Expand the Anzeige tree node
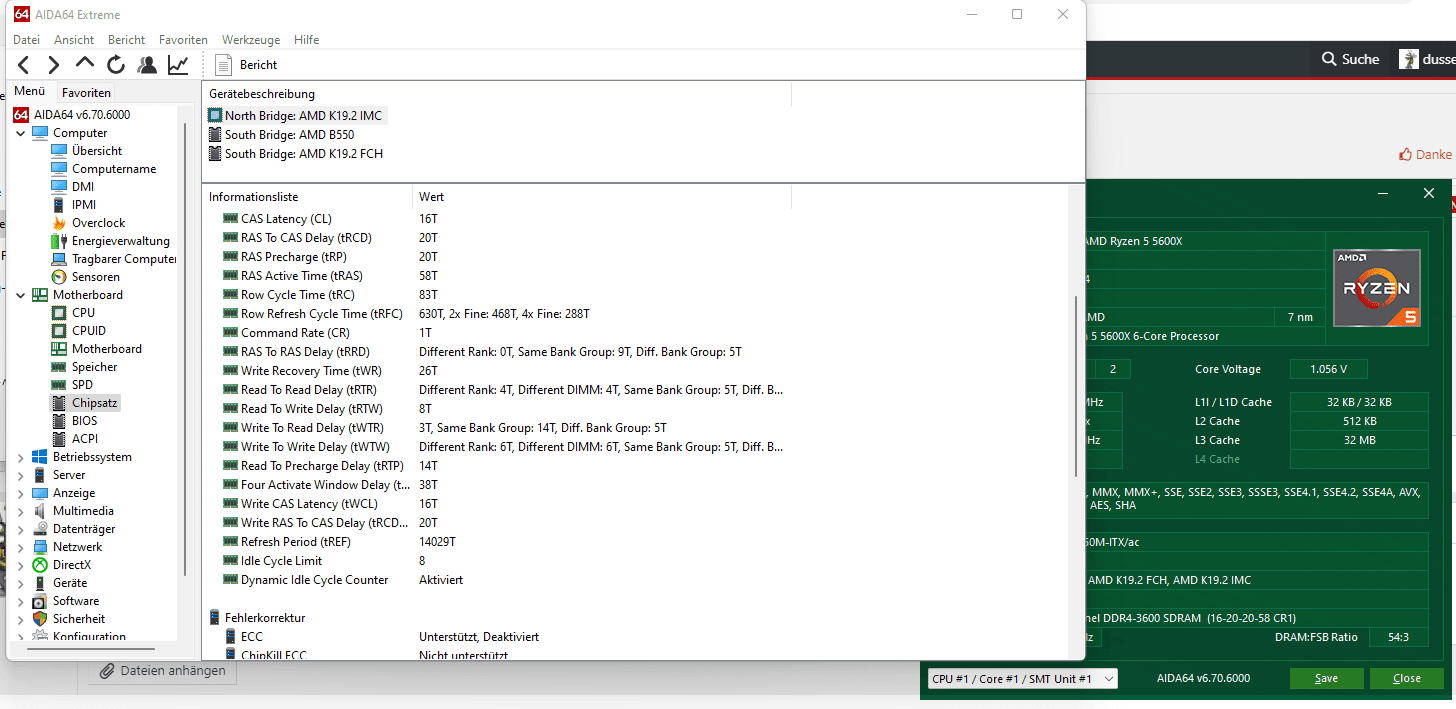The width and height of the screenshot is (1456, 709). point(21,493)
